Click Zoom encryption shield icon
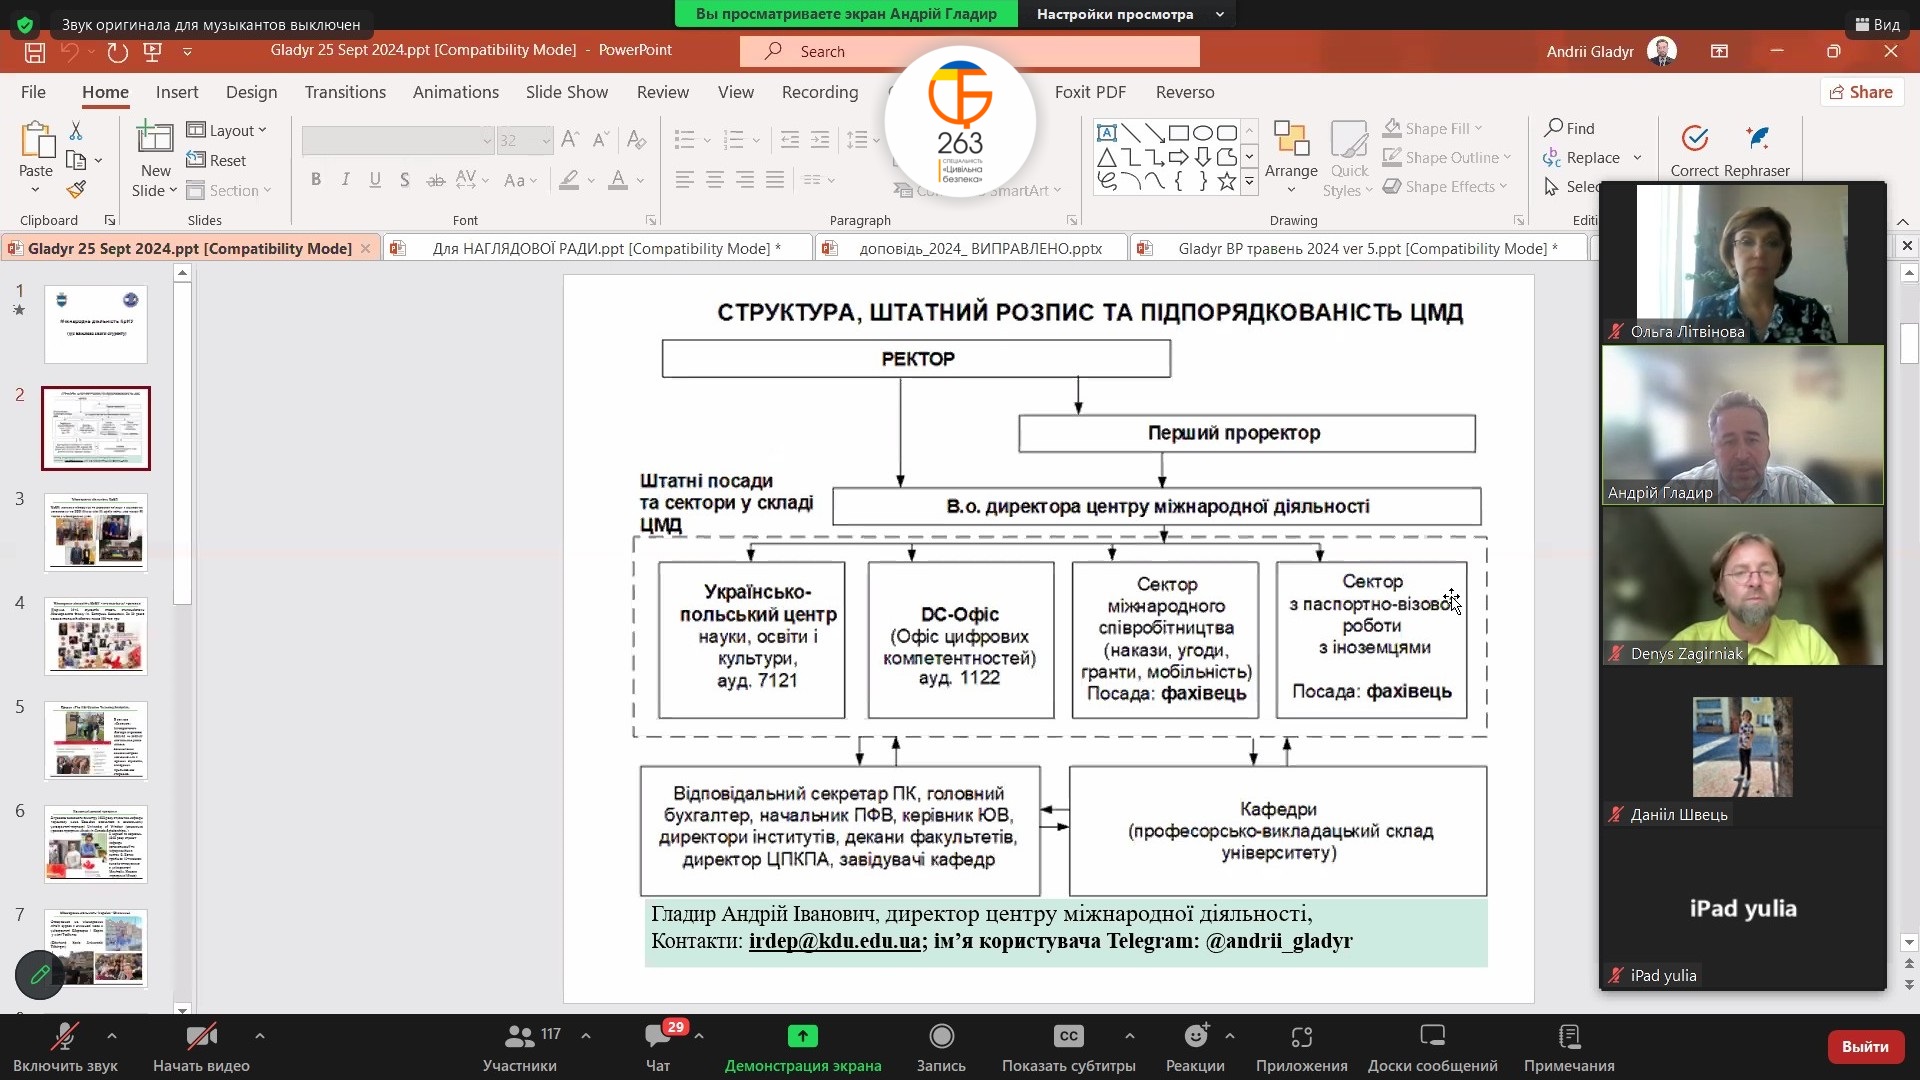The height and width of the screenshot is (1080, 1920). pos(25,24)
